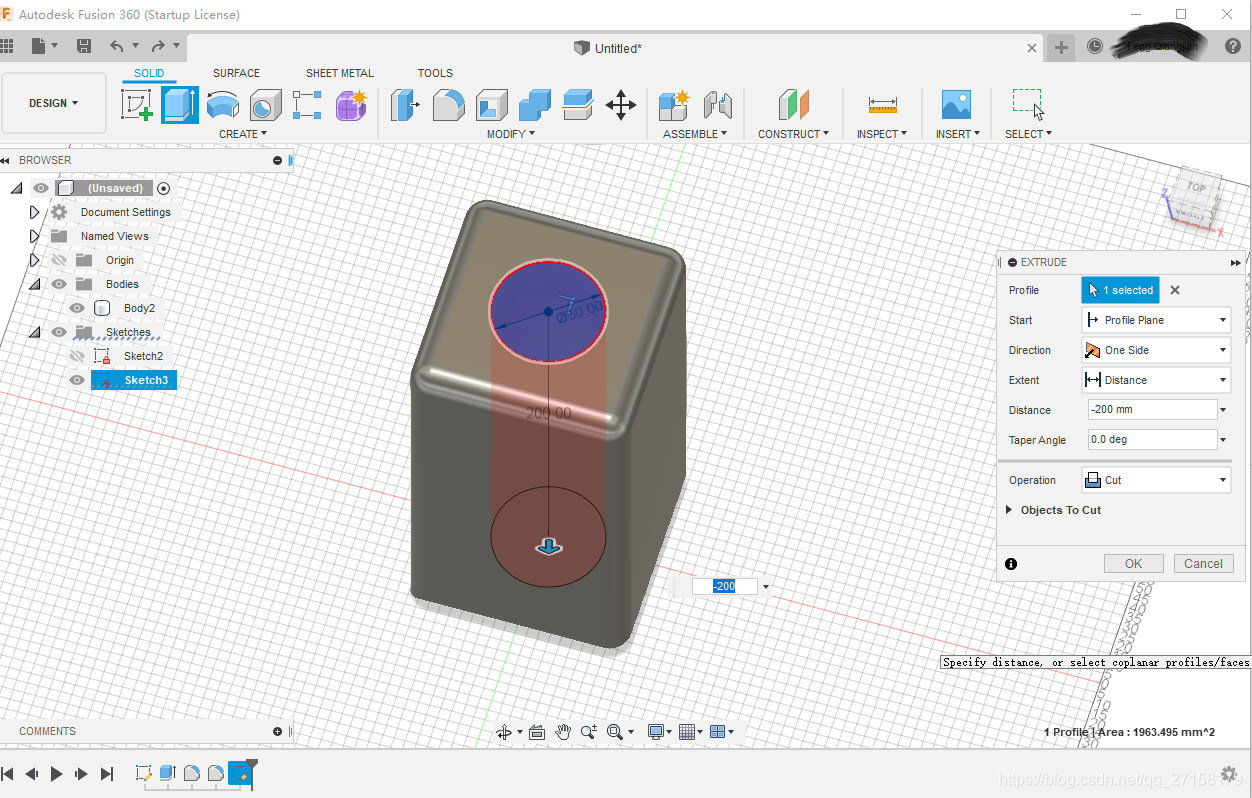
Task: Select the Create Sketch tool icon
Action: click(137, 104)
